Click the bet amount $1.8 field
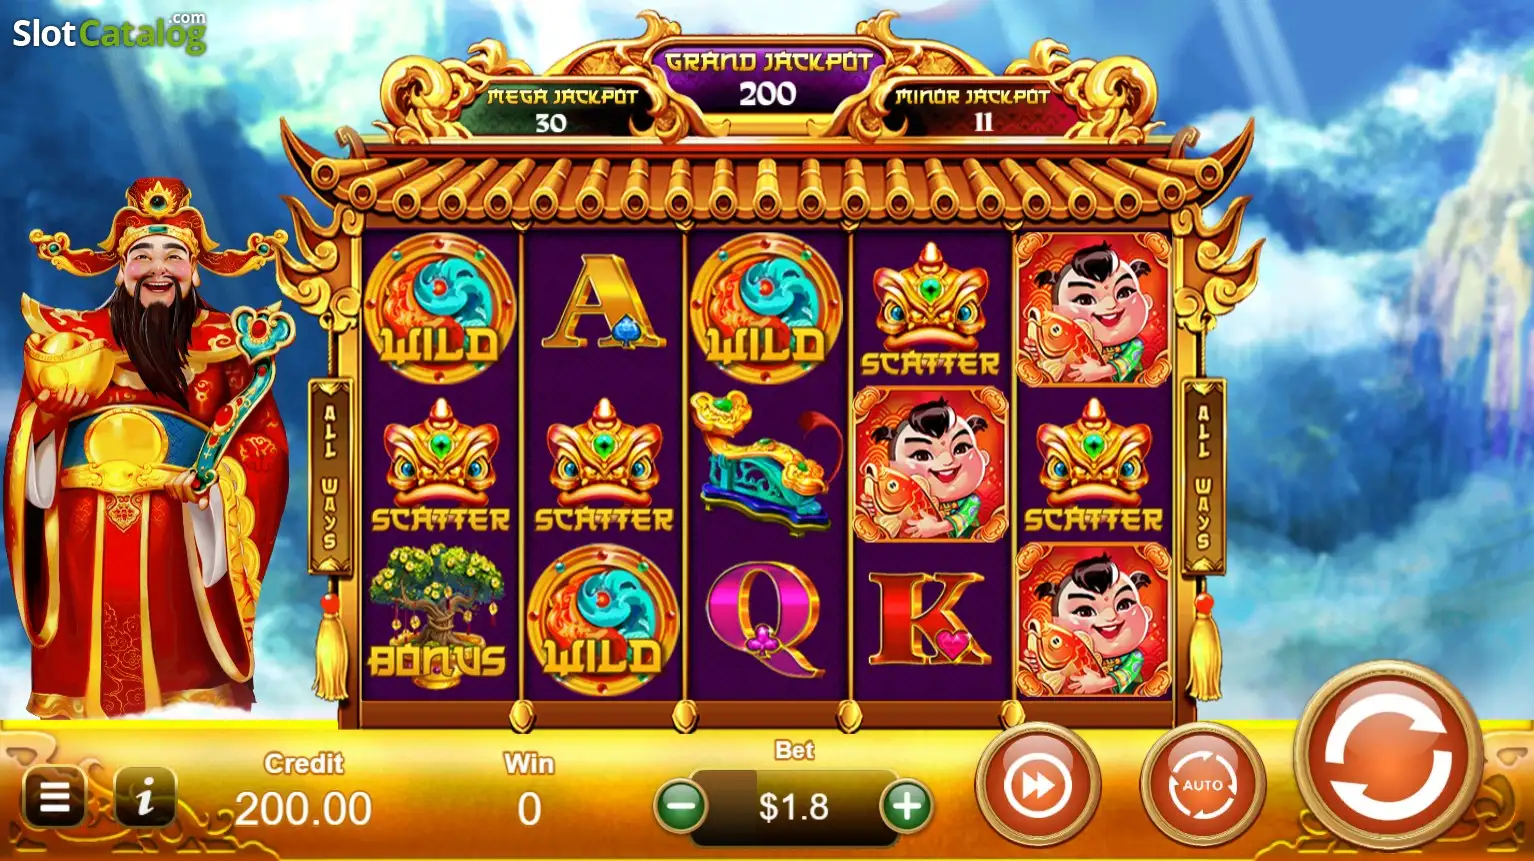The image size is (1534, 861). pyautogui.click(x=794, y=807)
